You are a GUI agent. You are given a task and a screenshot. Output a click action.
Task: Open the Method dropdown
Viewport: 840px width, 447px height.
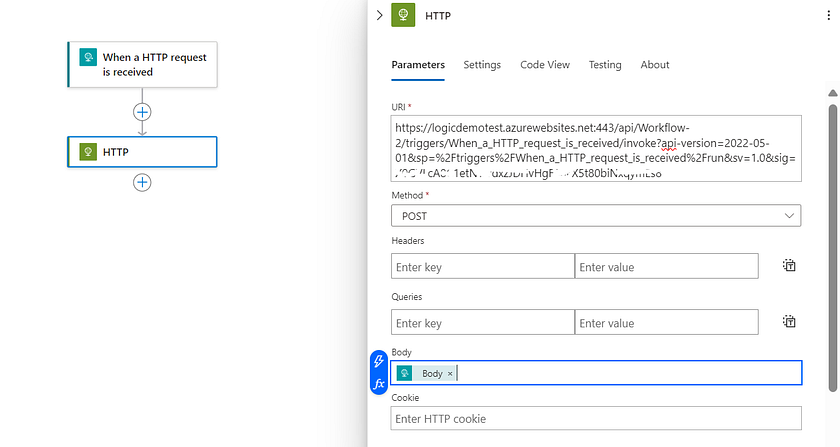tap(596, 215)
